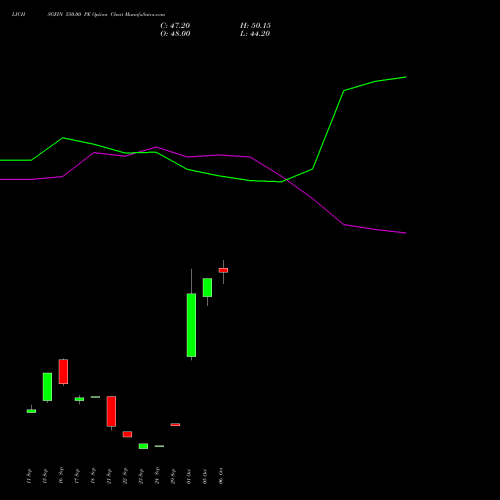500x500 pixels.
Task: Click the closing price value C: 47.20
Action: 175,26
